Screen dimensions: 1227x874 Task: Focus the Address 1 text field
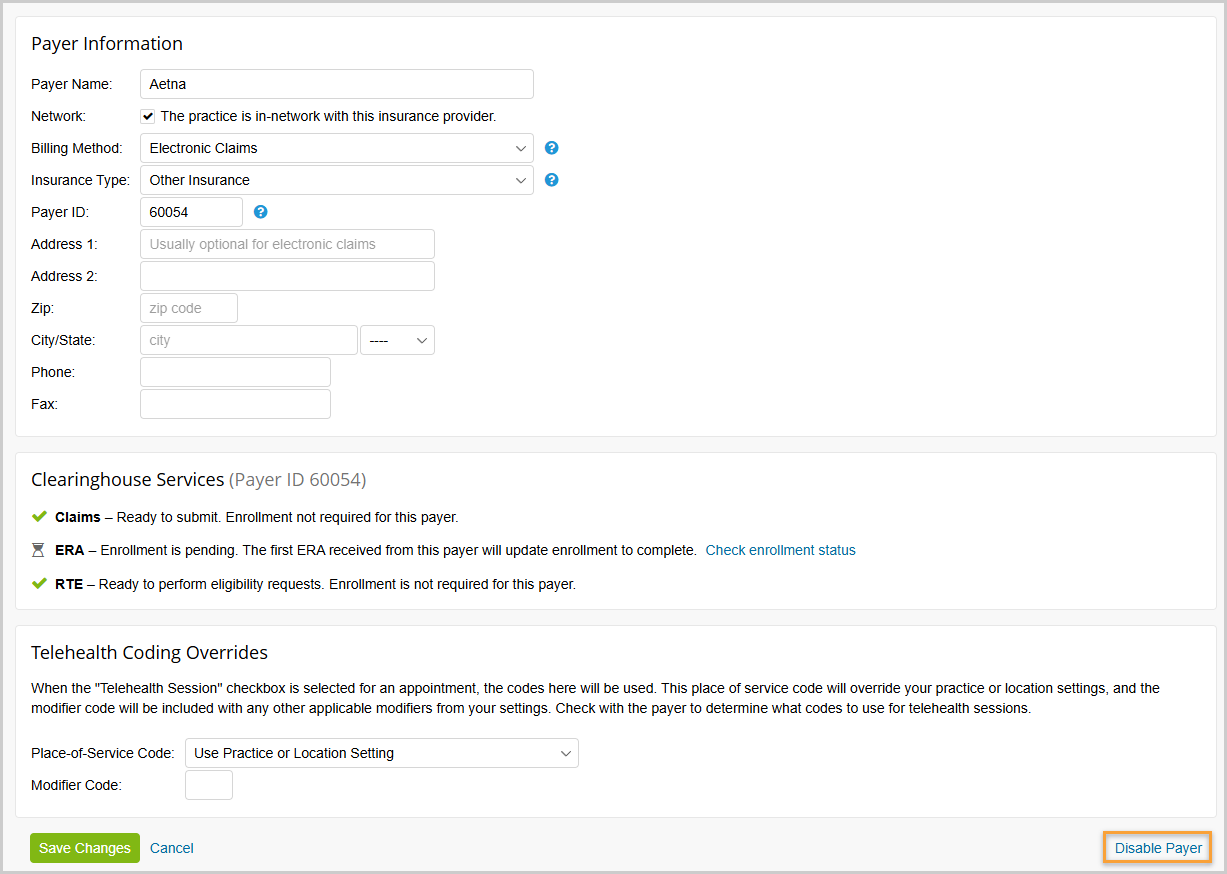[x=287, y=244]
